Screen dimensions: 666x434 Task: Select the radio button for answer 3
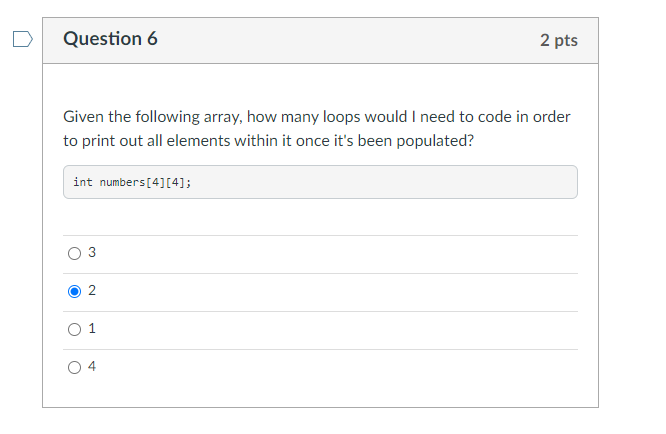coord(74,254)
